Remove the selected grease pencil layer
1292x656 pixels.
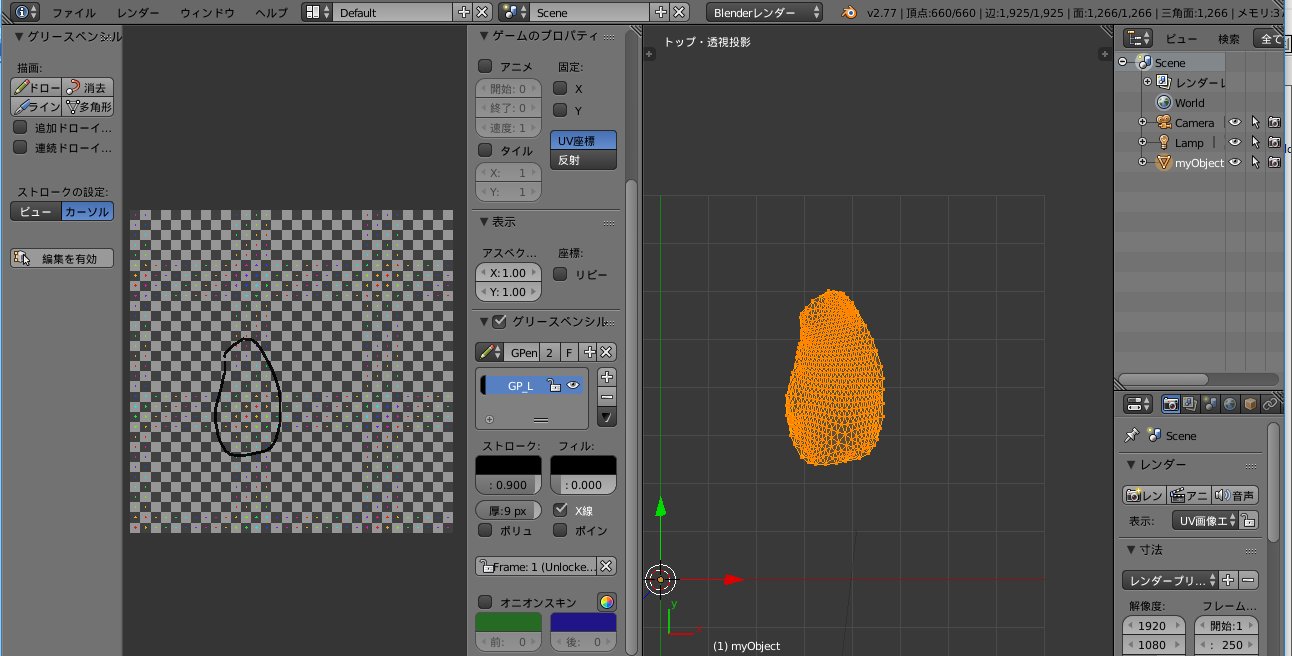[x=607, y=396]
